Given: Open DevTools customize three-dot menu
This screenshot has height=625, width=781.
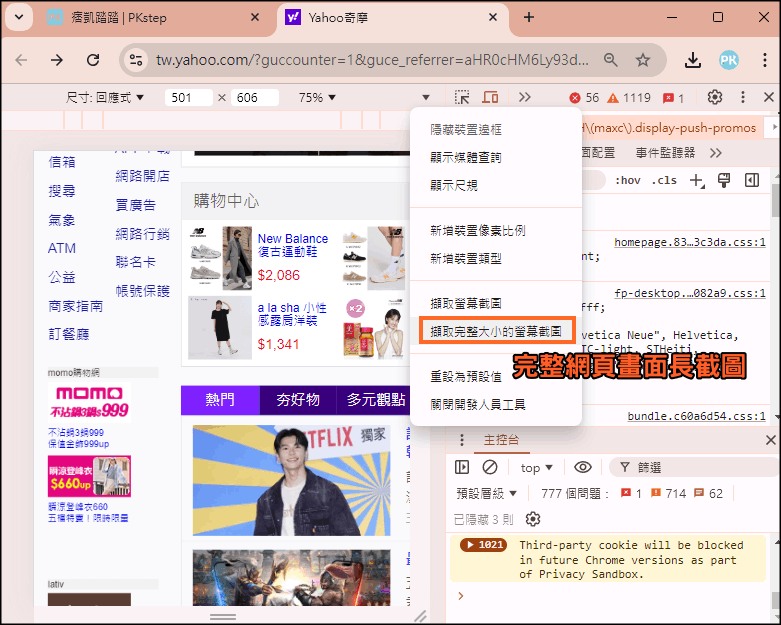Looking at the screenshot, I should click(x=743, y=97).
